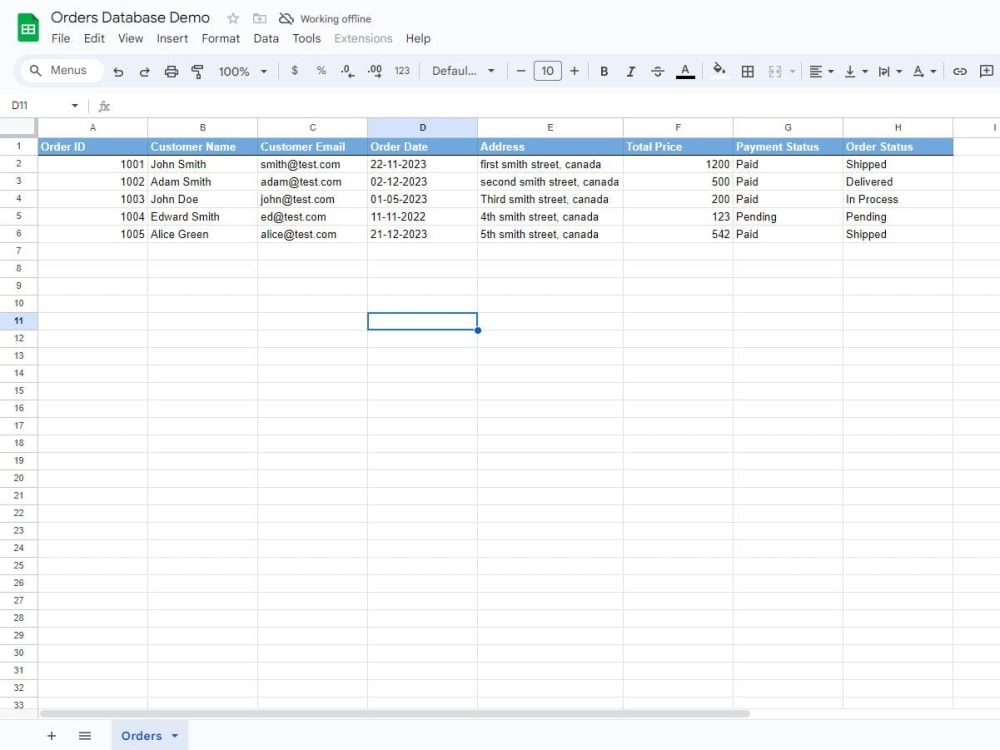
Task: Open the Insert menu
Action: pos(172,38)
